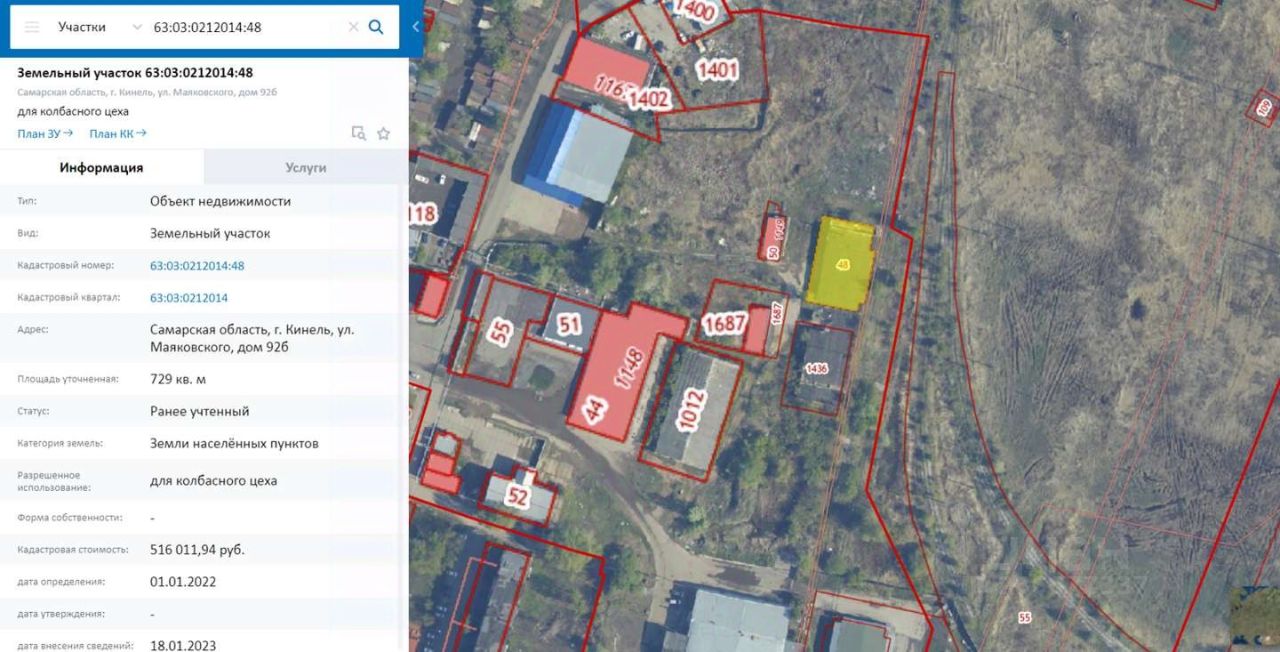The height and width of the screenshot is (652, 1280).
Task: Collapse the side panel with left chevron
Action: click(416, 27)
